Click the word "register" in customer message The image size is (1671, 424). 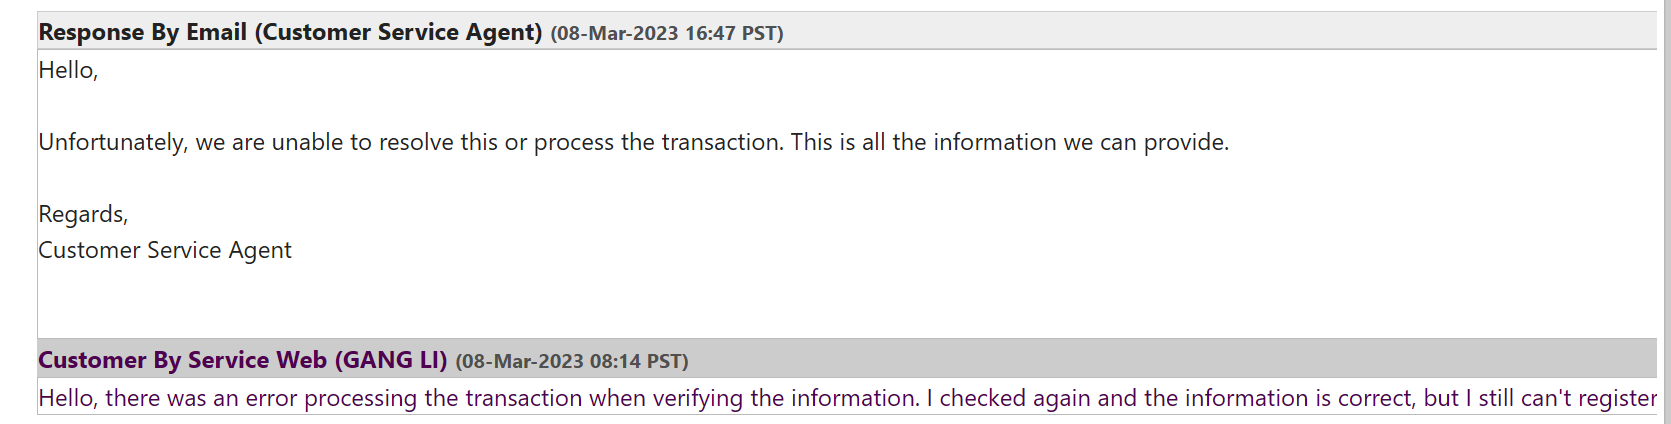pos(1617,398)
